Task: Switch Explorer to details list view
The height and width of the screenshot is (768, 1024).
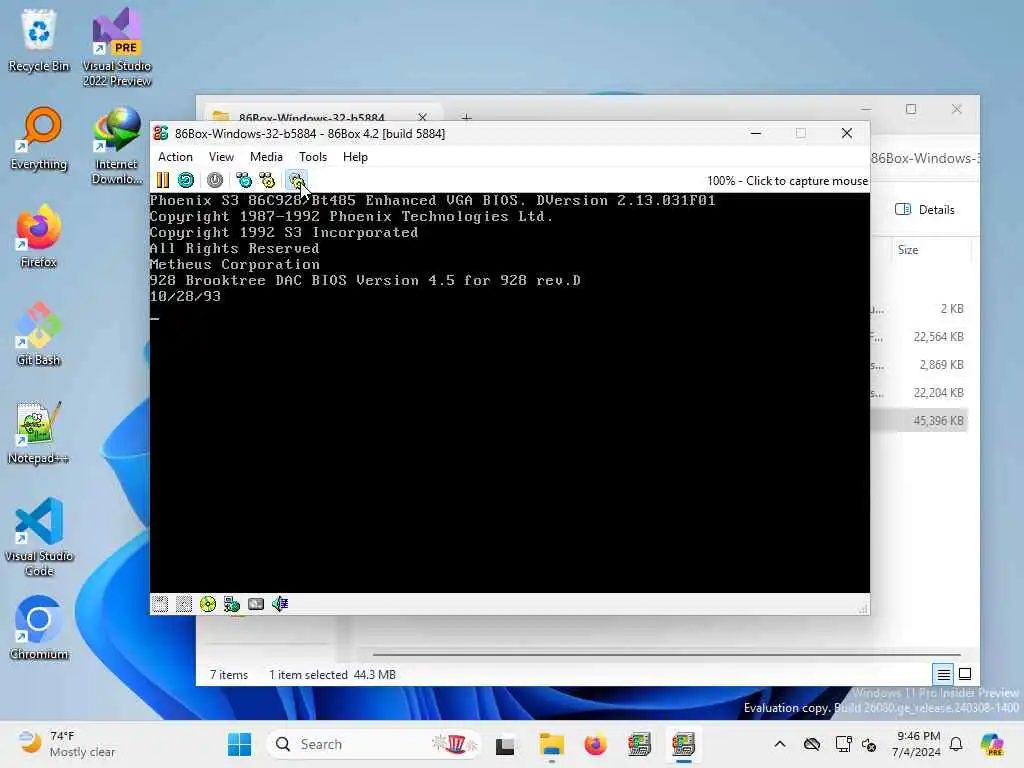Action: (943, 674)
